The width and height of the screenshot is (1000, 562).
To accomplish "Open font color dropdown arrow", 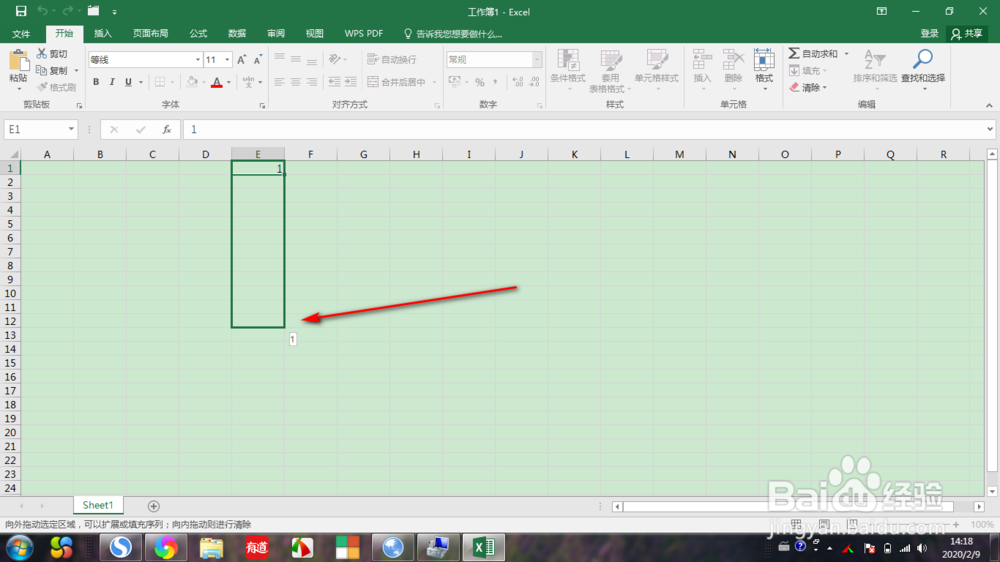I will coord(229,82).
